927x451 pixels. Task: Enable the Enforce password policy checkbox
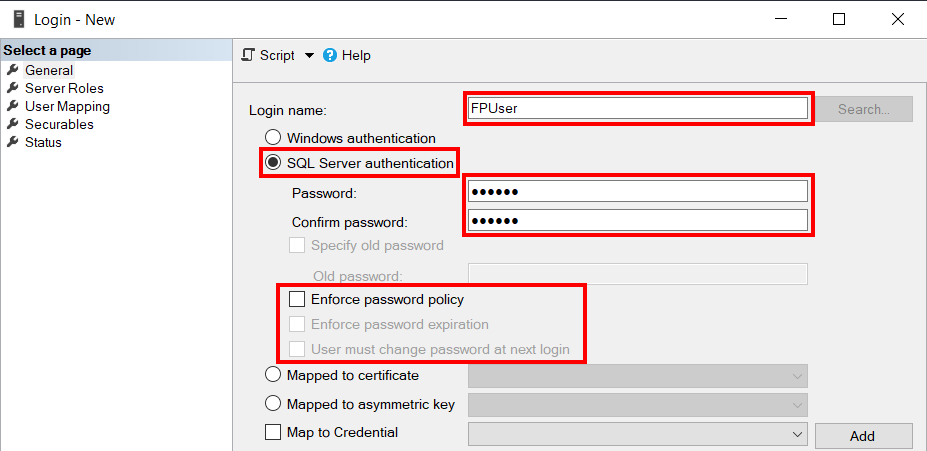[x=297, y=299]
